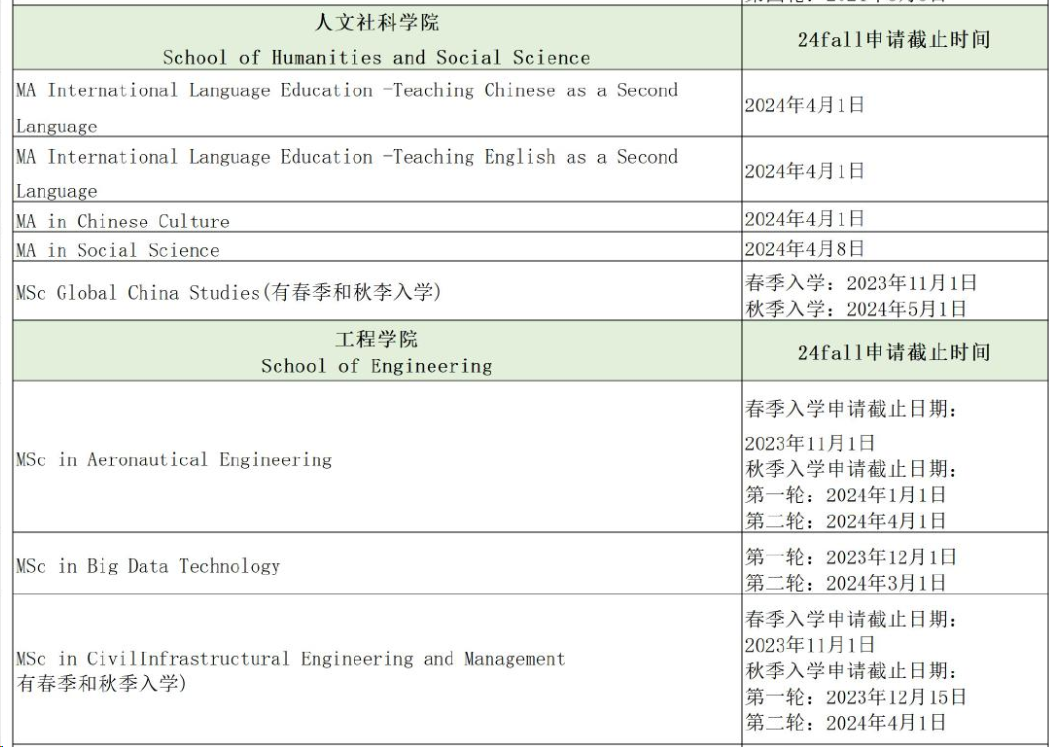Select the 工程学院 School of Engineering header

[x=376, y=352]
